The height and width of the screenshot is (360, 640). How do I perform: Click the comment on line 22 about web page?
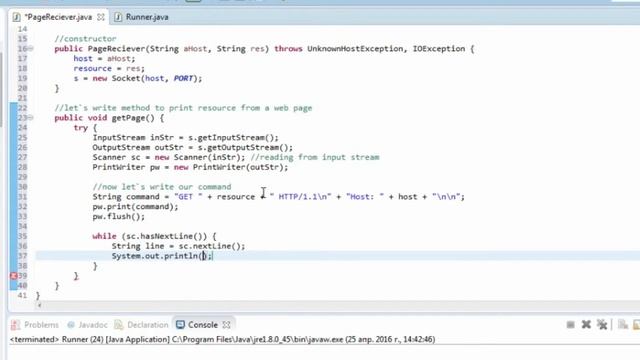point(183,108)
